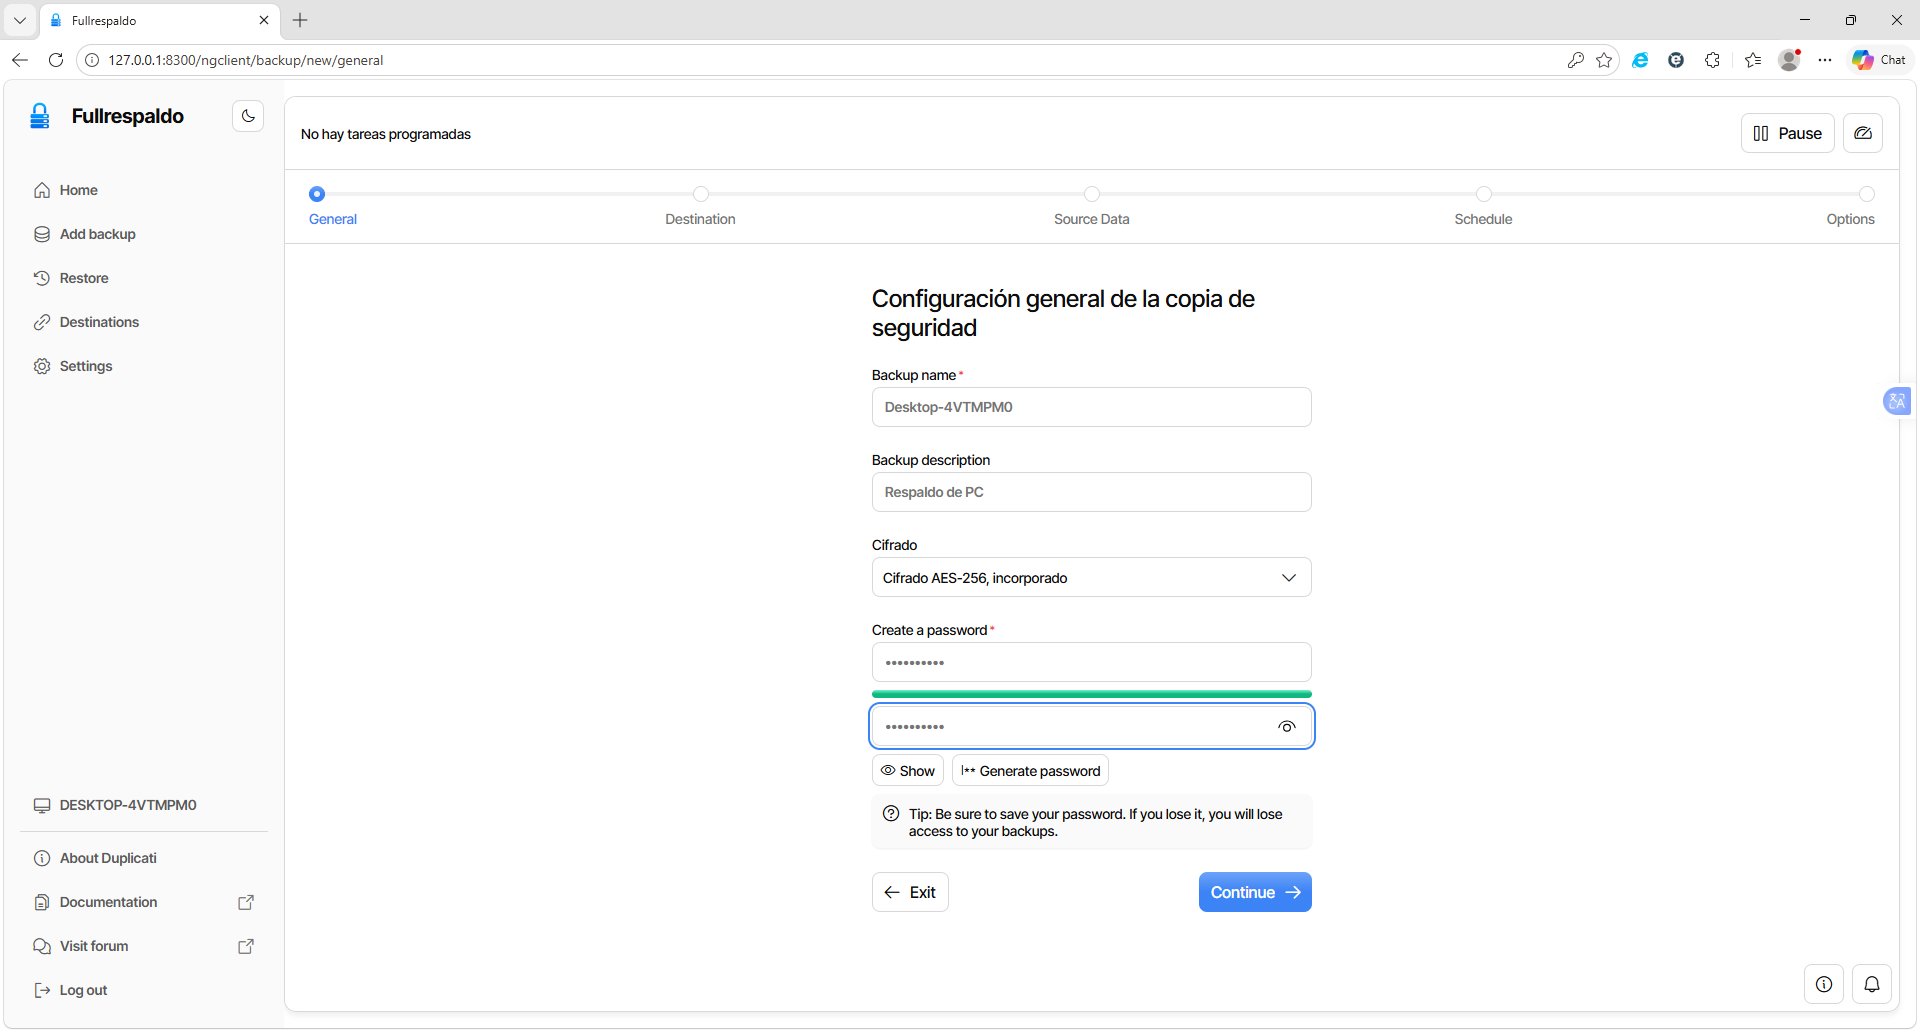Viewport: 1920px width, 1032px height.
Task: Click browser back arrow
Action: (20, 60)
